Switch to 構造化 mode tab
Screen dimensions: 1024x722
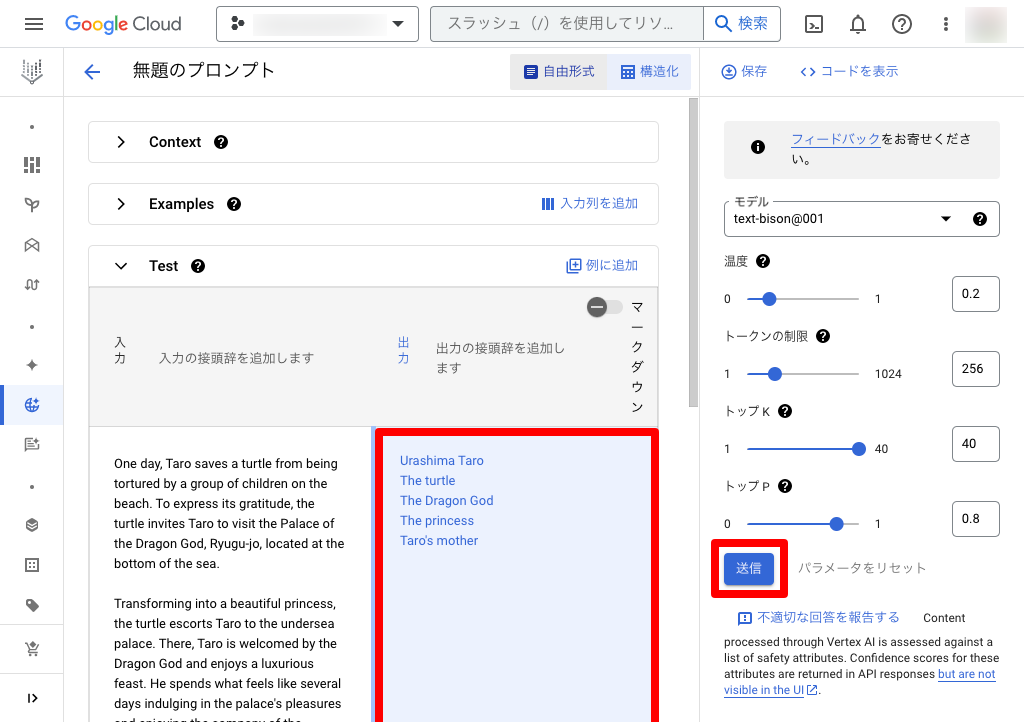[649, 72]
